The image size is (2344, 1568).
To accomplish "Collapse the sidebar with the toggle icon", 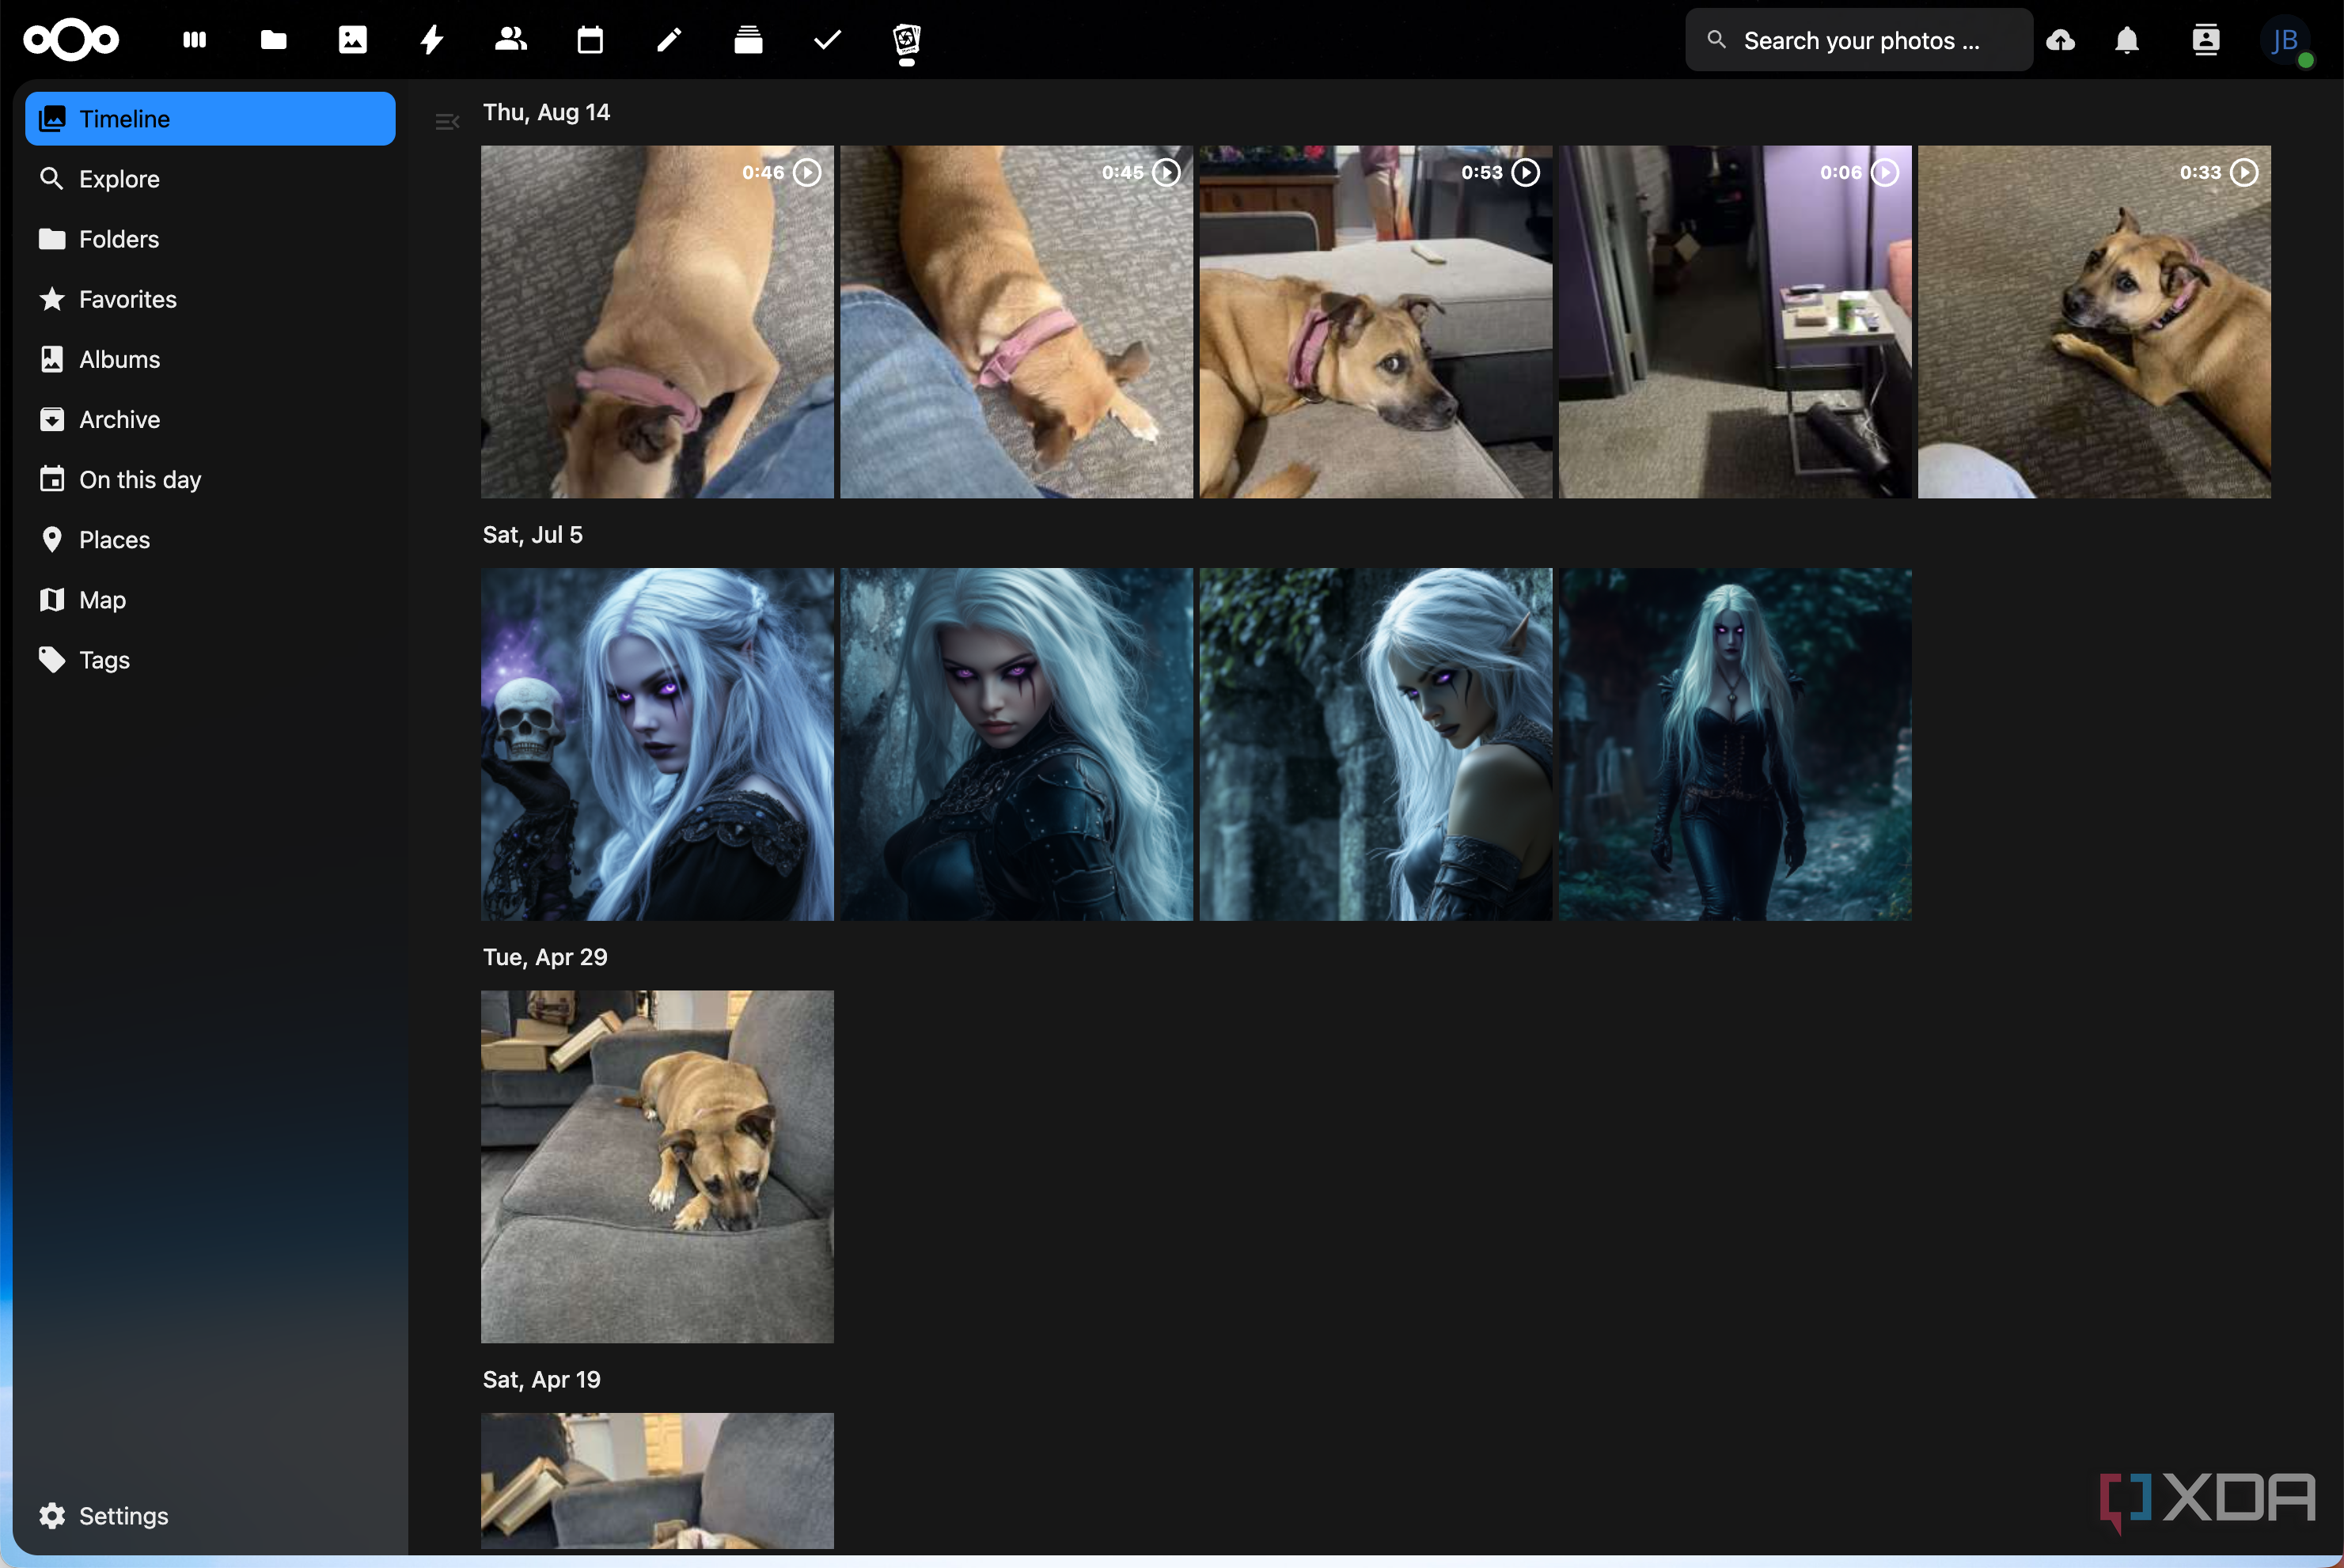I will coord(447,122).
